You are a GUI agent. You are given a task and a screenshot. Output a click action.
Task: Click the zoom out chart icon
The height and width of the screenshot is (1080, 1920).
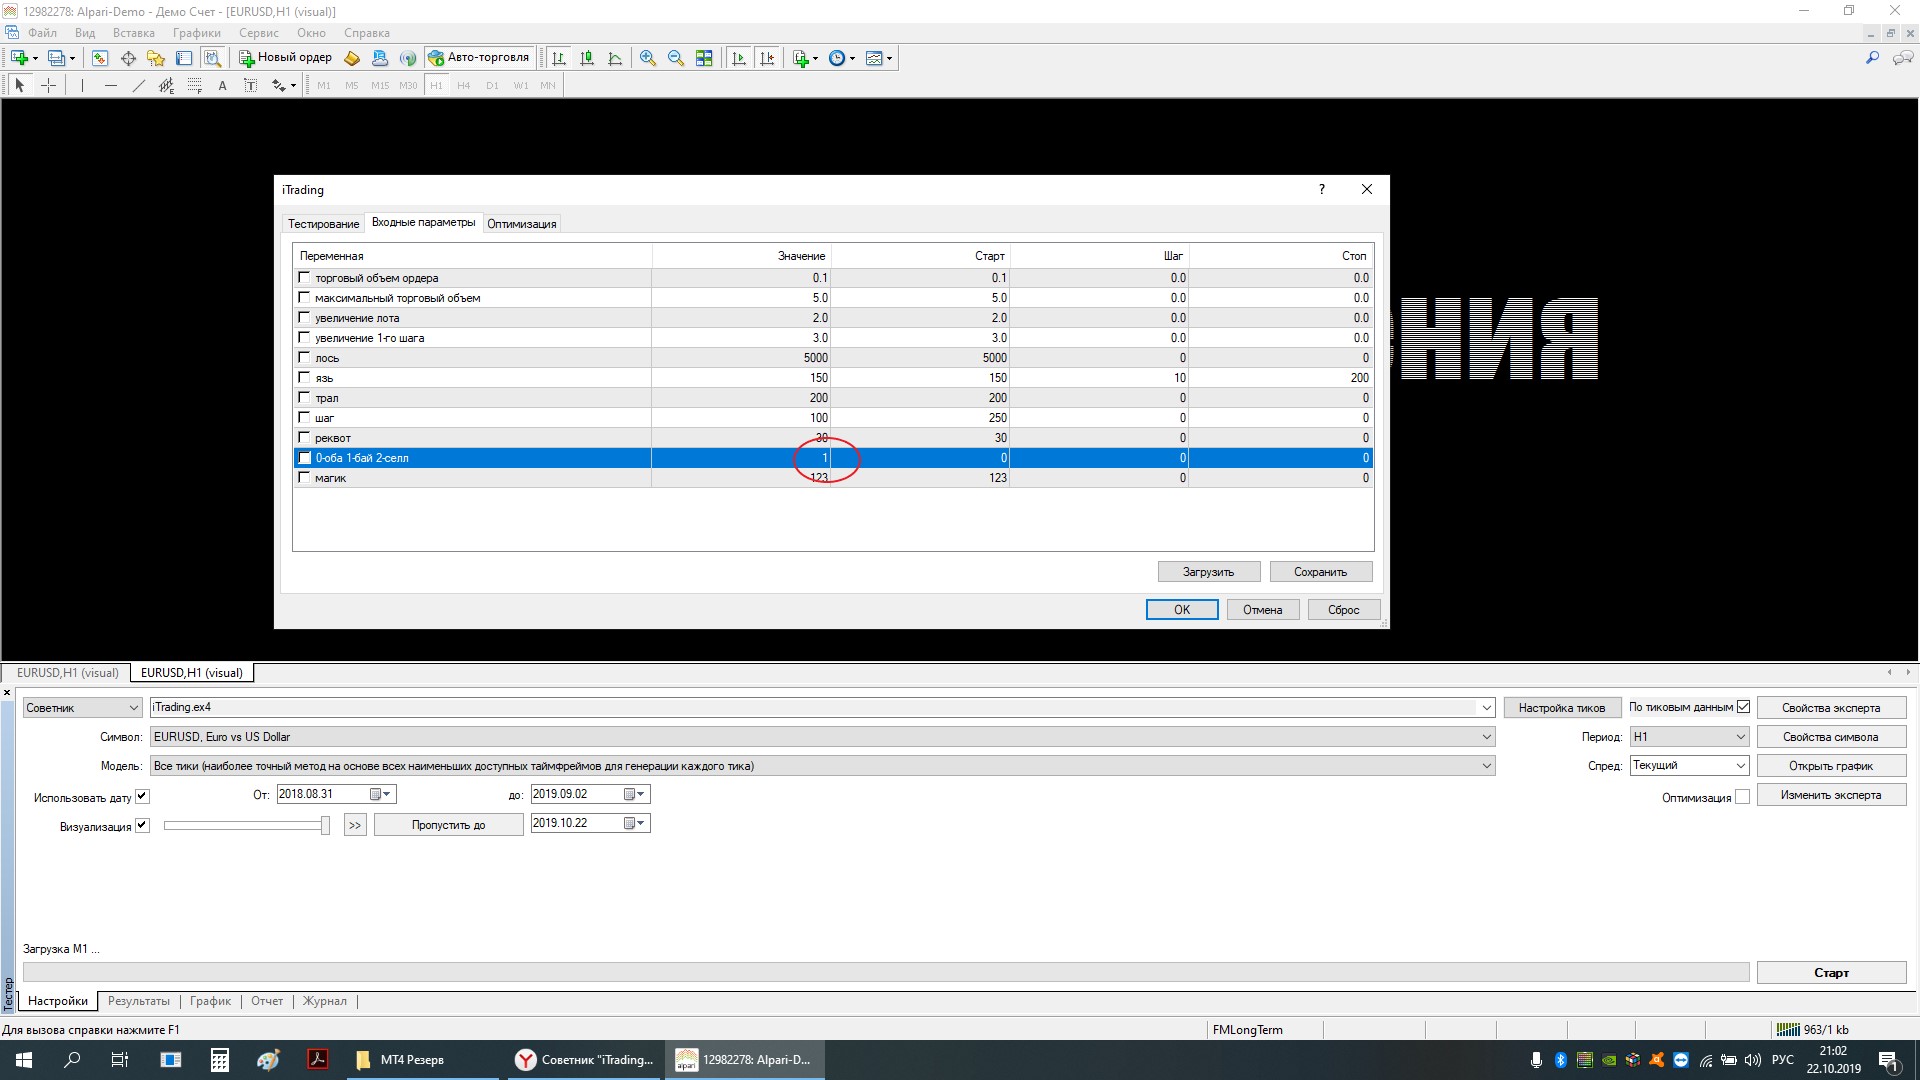point(676,58)
